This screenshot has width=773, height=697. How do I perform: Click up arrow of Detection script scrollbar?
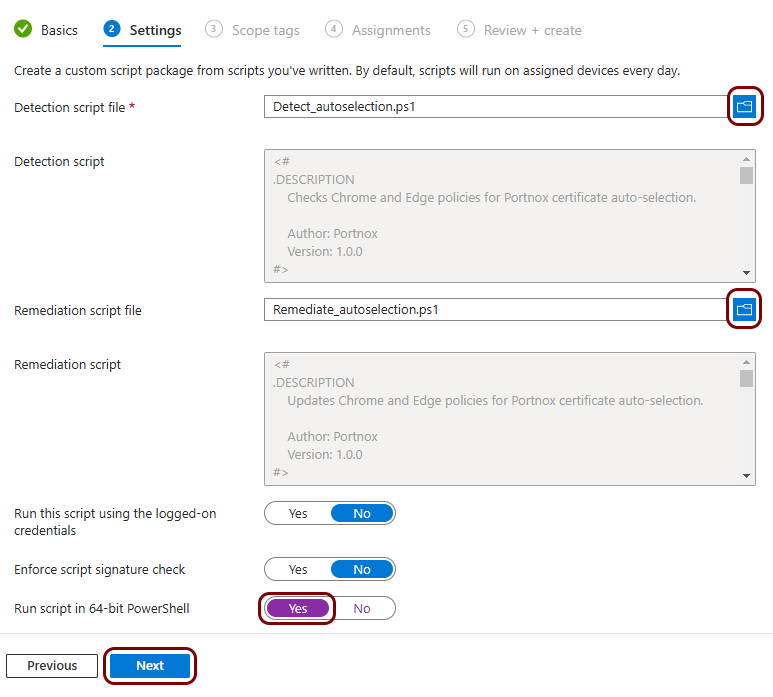pos(746,159)
